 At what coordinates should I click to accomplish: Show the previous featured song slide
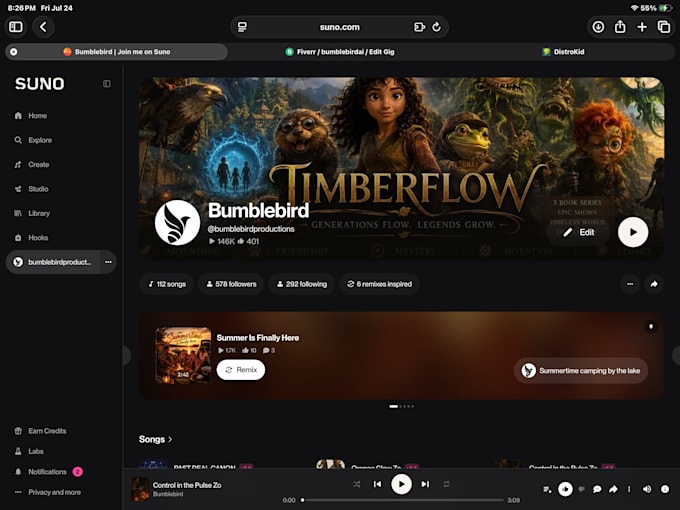click(x=127, y=356)
